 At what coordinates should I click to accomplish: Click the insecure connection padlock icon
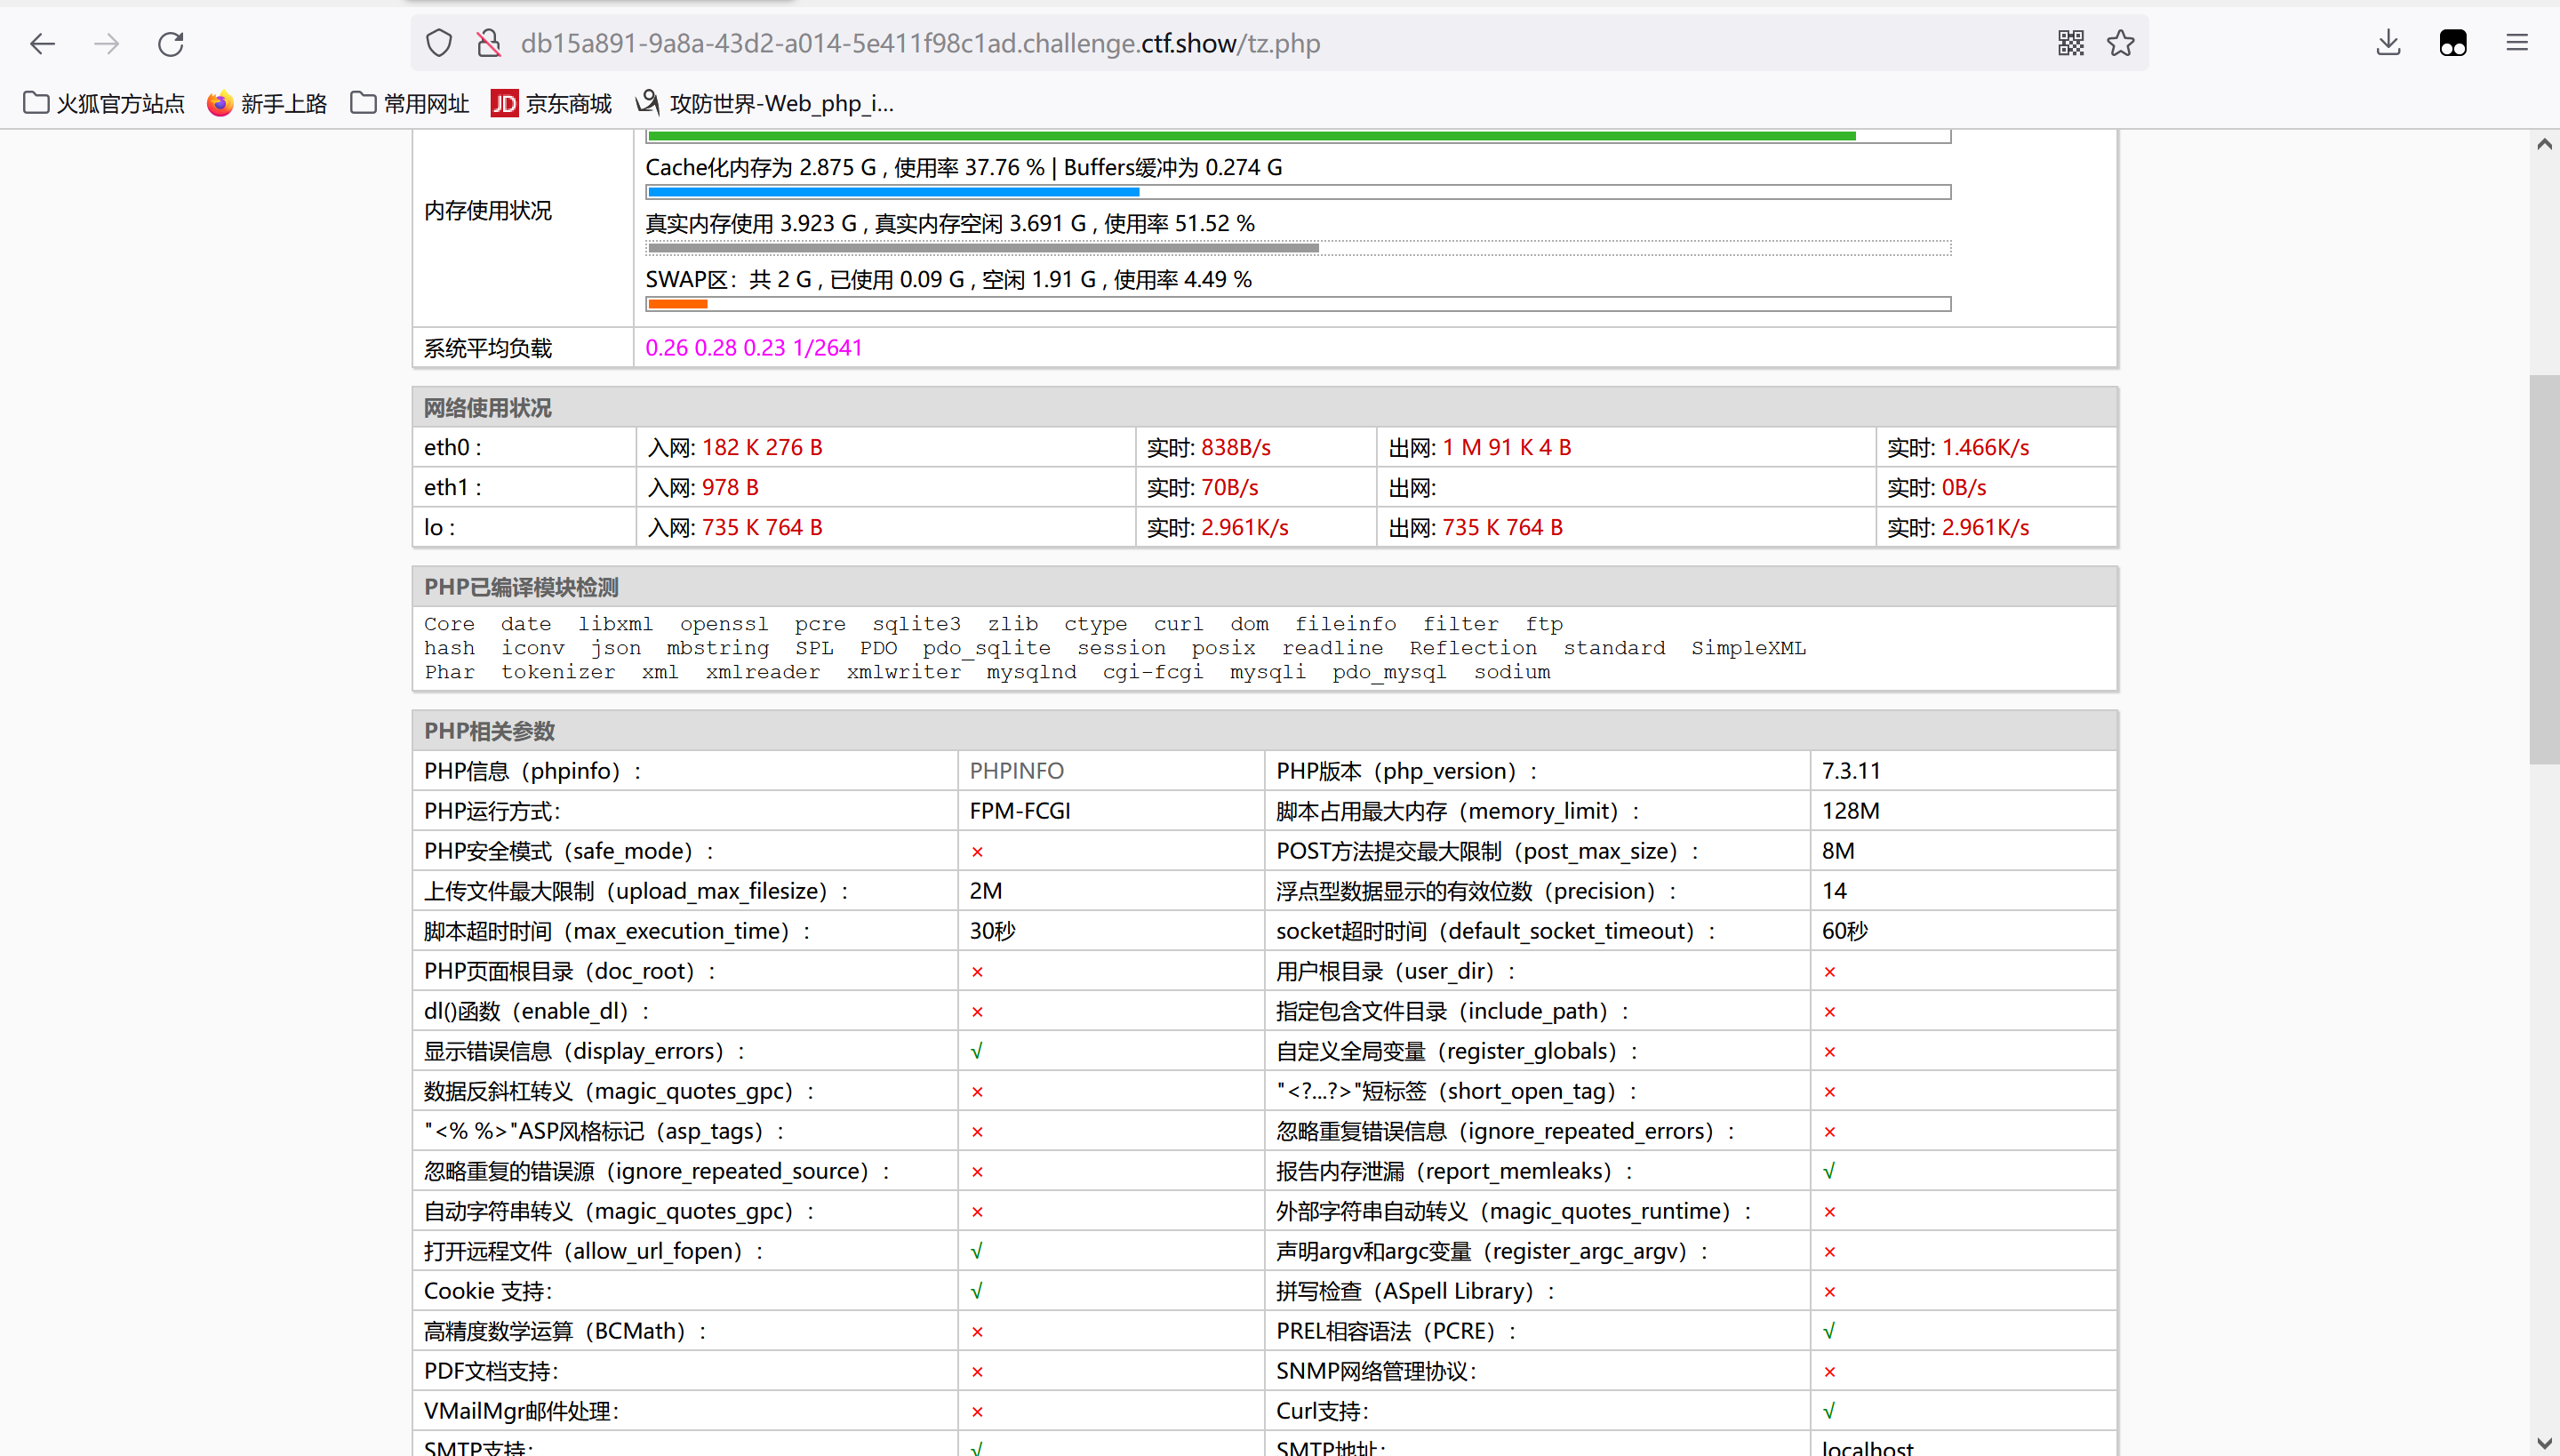click(x=489, y=43)
